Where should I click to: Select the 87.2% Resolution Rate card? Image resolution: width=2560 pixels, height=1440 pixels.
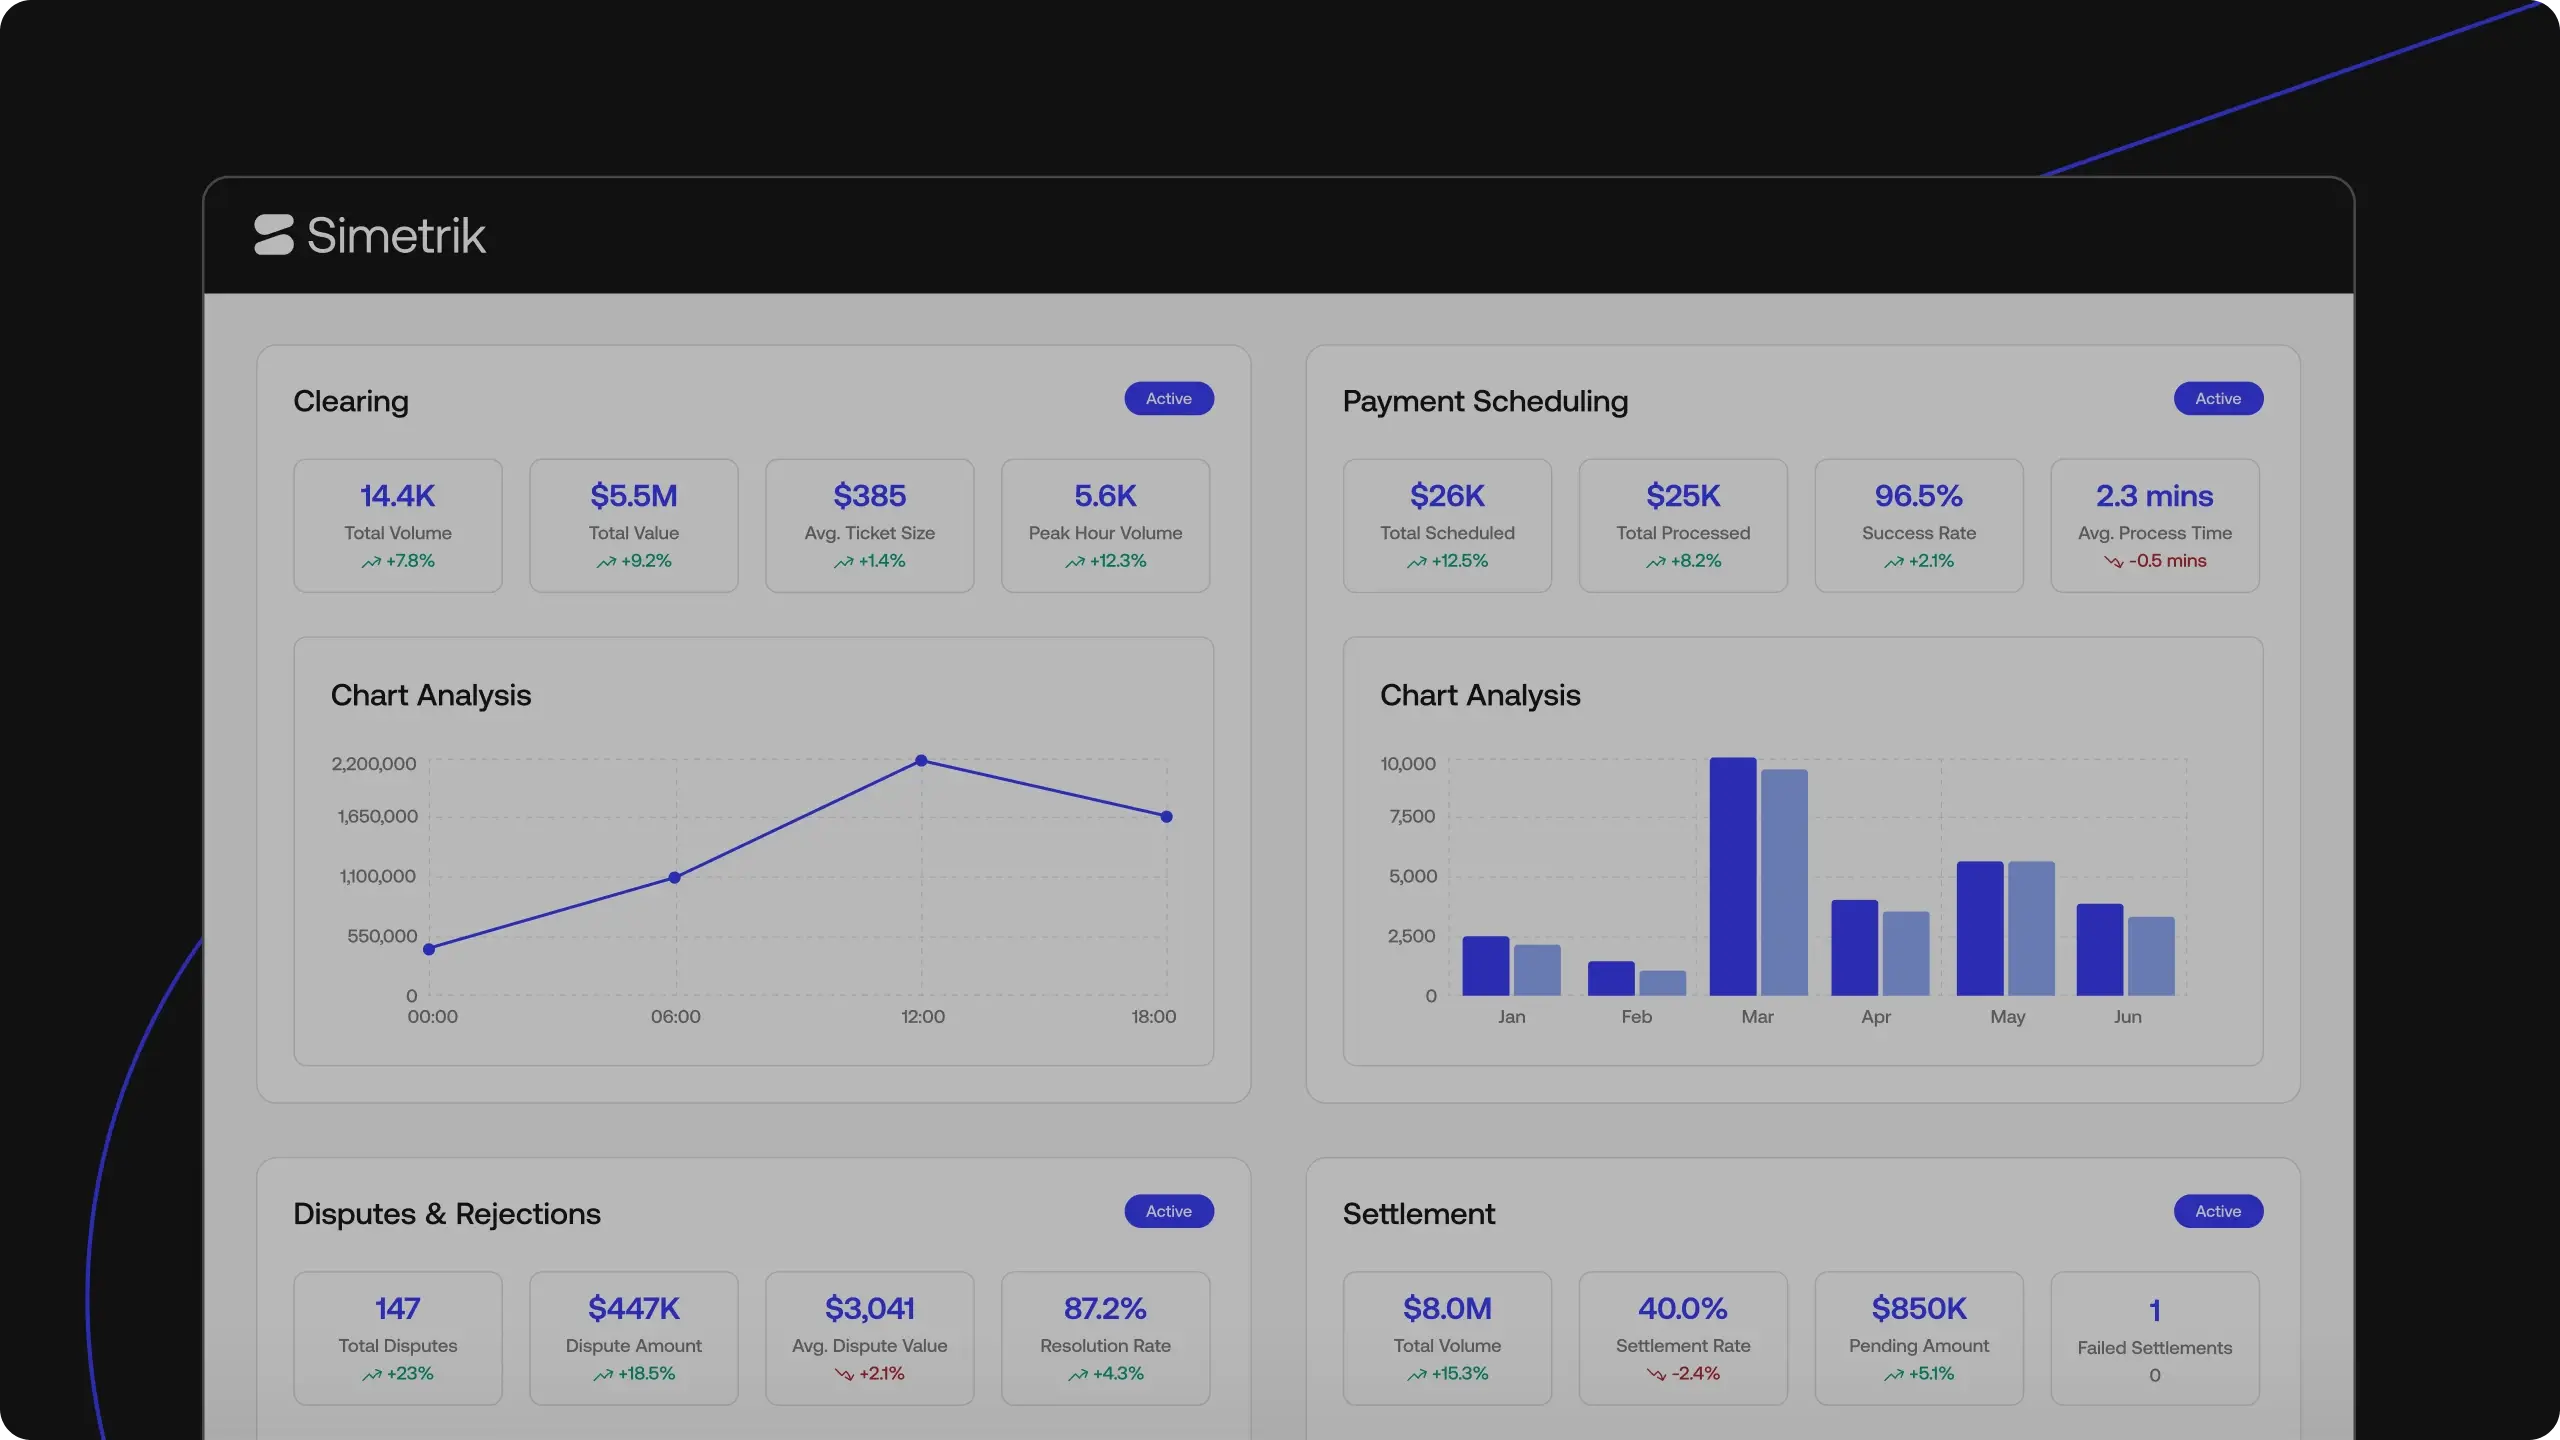1105,1338
